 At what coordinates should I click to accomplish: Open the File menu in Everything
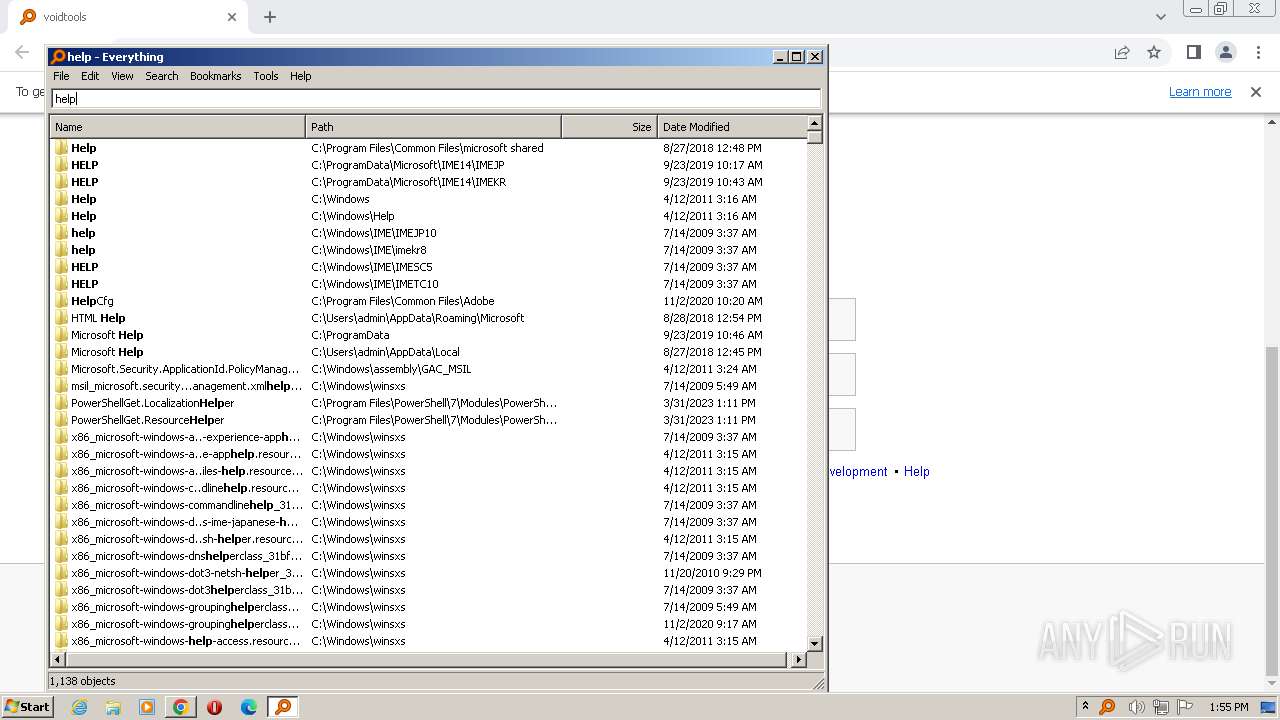coord(61,76)
